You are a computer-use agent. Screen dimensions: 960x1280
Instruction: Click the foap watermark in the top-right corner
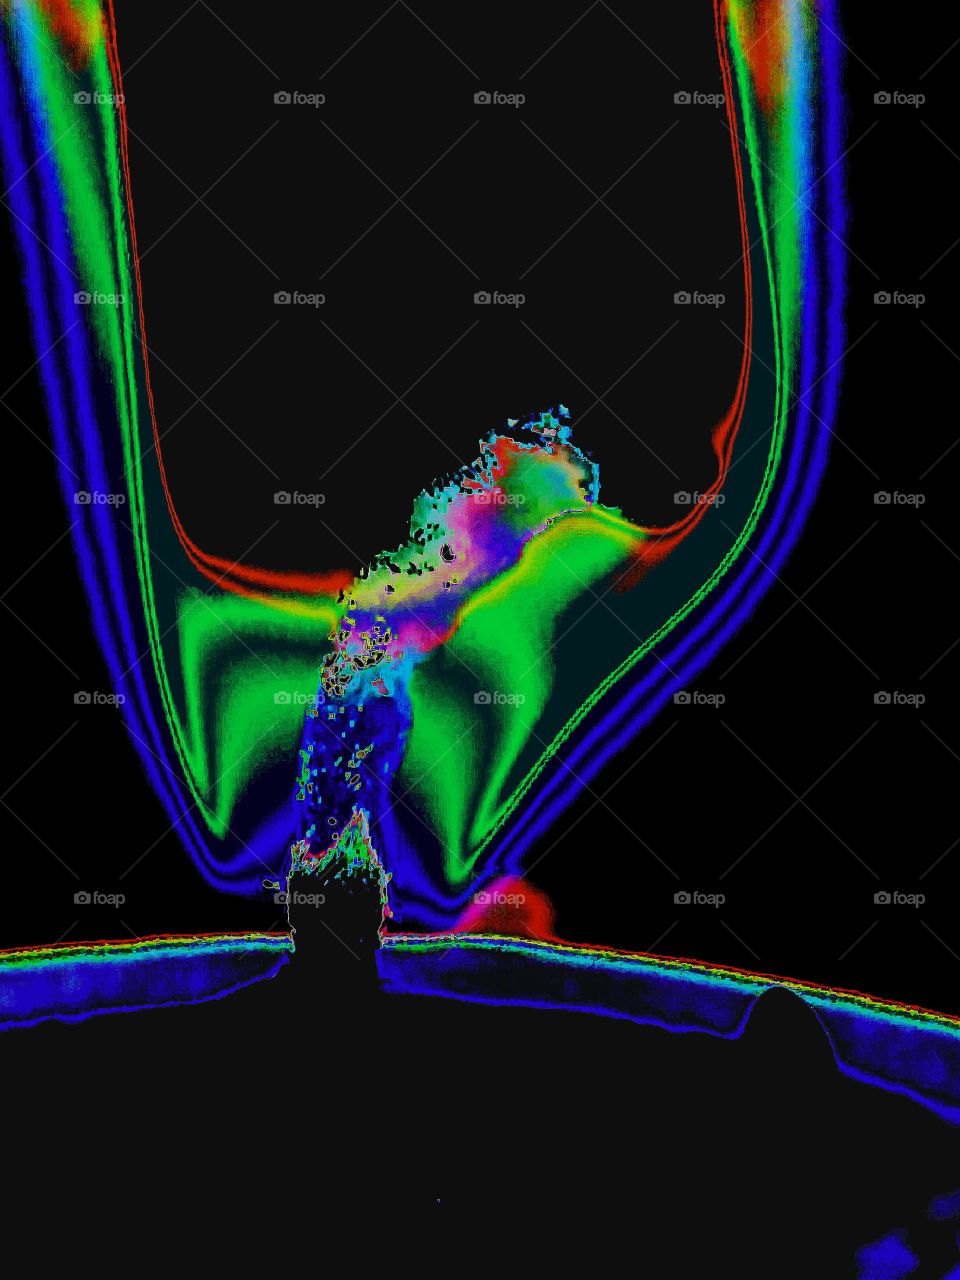click(899, 98)
